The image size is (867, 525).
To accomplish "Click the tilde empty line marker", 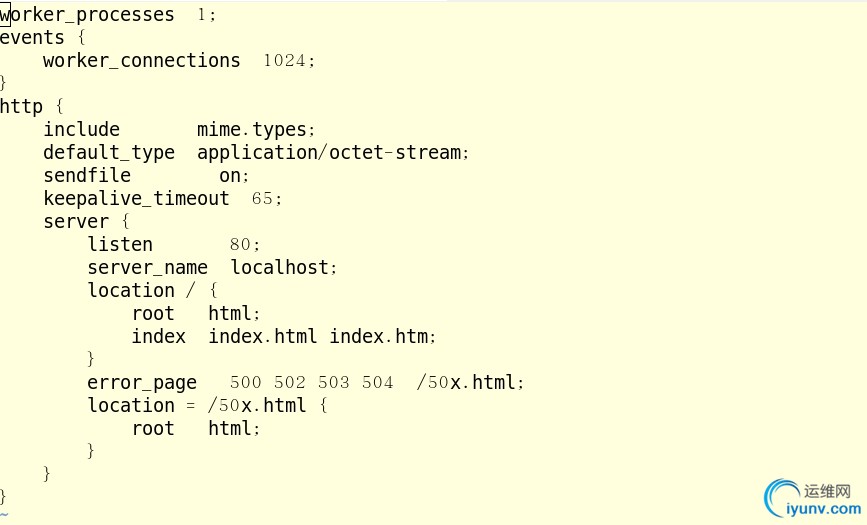I will tap(4, 516).
